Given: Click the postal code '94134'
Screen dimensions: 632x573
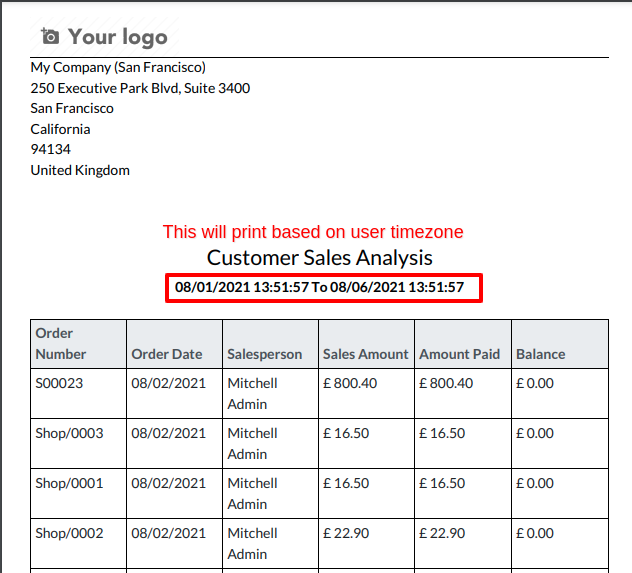Looking at the screenshot, I should pos(50,149).
